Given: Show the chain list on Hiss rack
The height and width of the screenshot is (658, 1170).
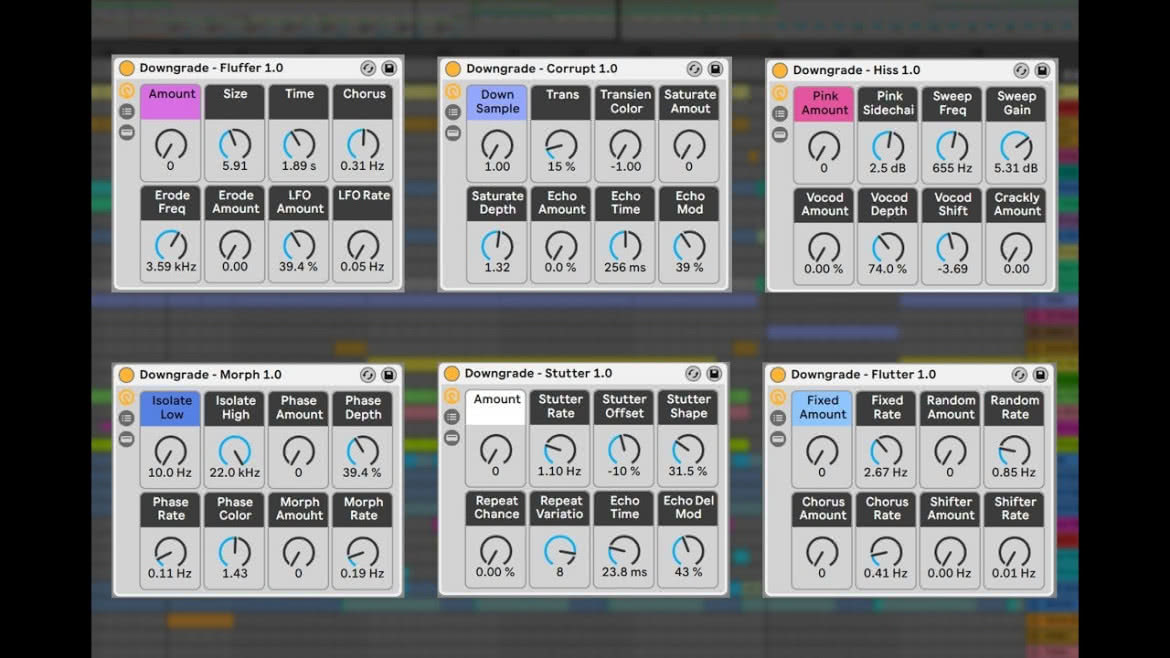Looking at the screenshot, I should pos(780,113).
